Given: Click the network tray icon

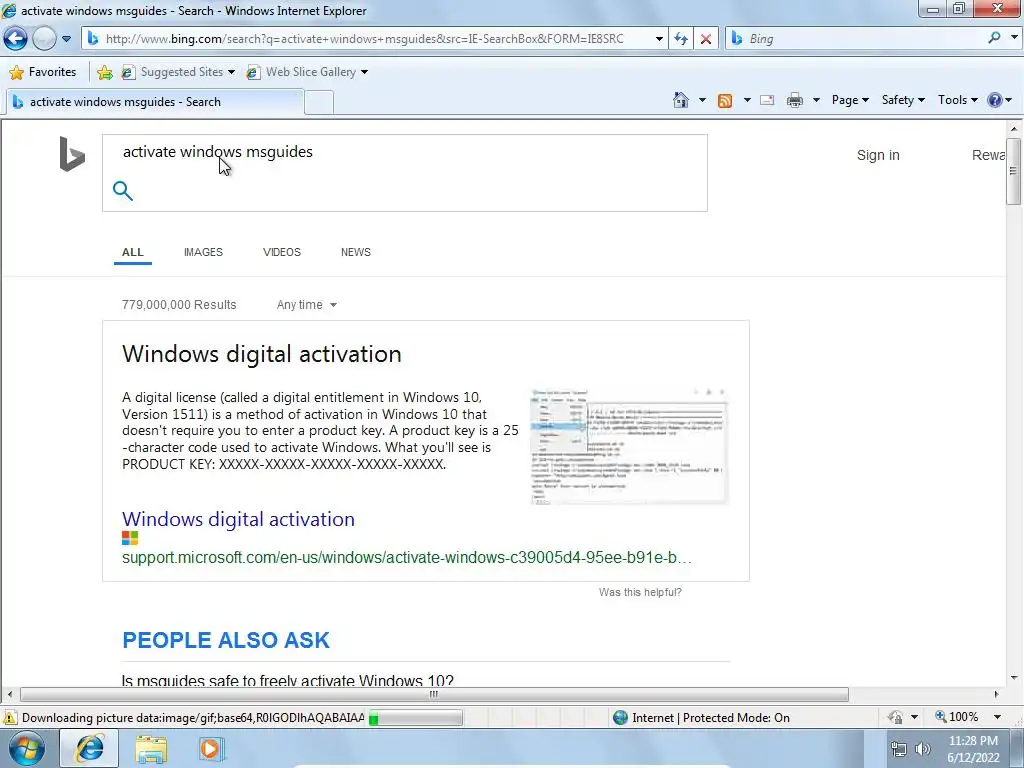Looking at the screenshot, I should point(899,749).
